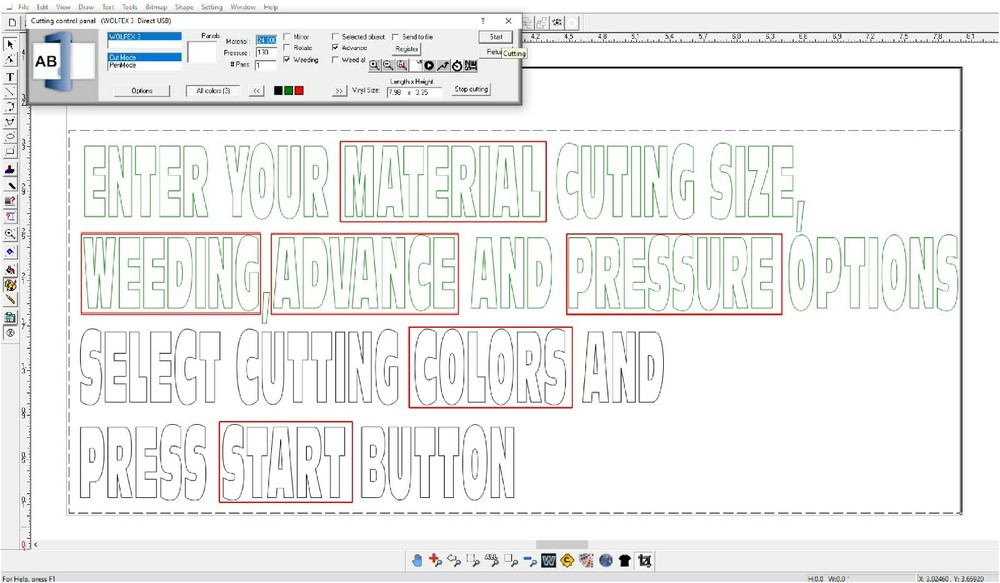The image size is (1000, 583).
Task: Open the Bitmap menu
Action: pyautogui.click(x=156, y=6)
